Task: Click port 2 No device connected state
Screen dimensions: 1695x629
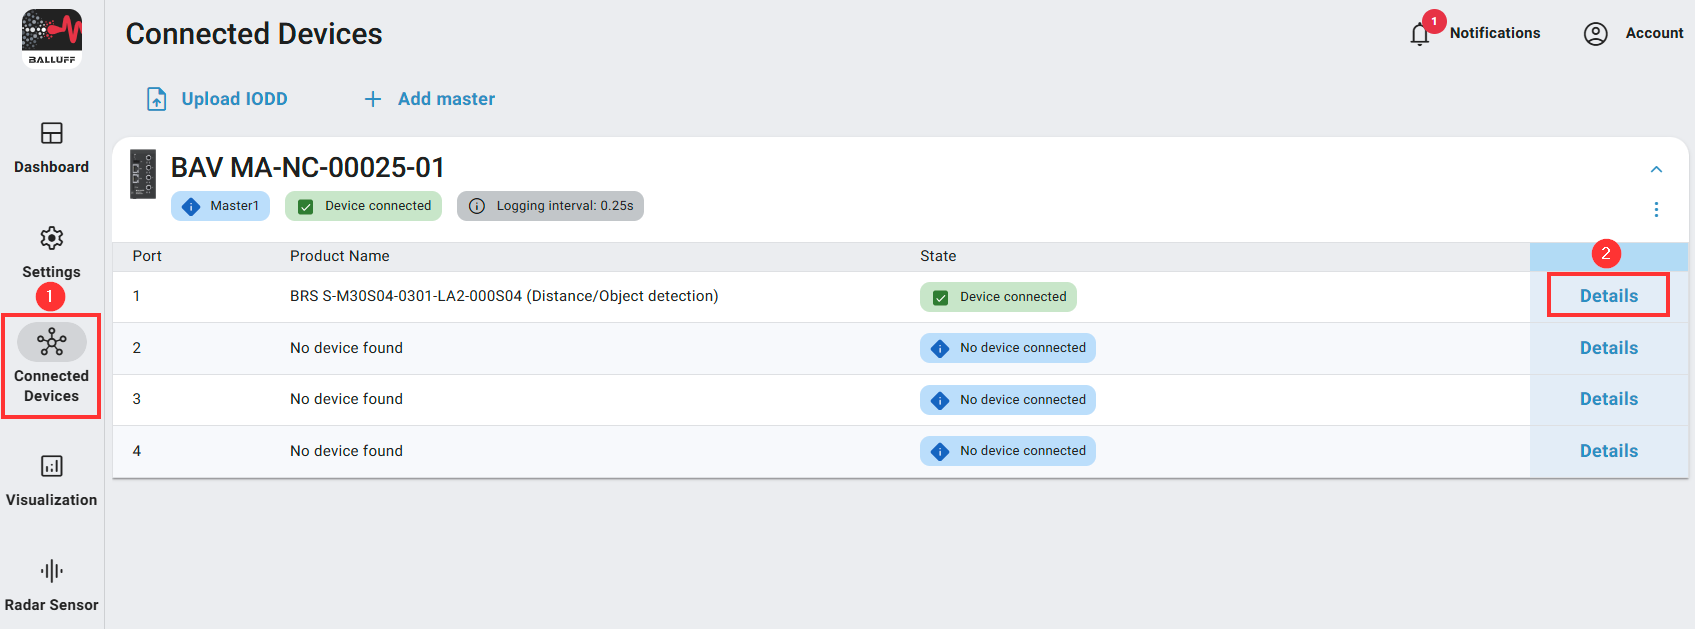Action: [x=1008, y=348]
